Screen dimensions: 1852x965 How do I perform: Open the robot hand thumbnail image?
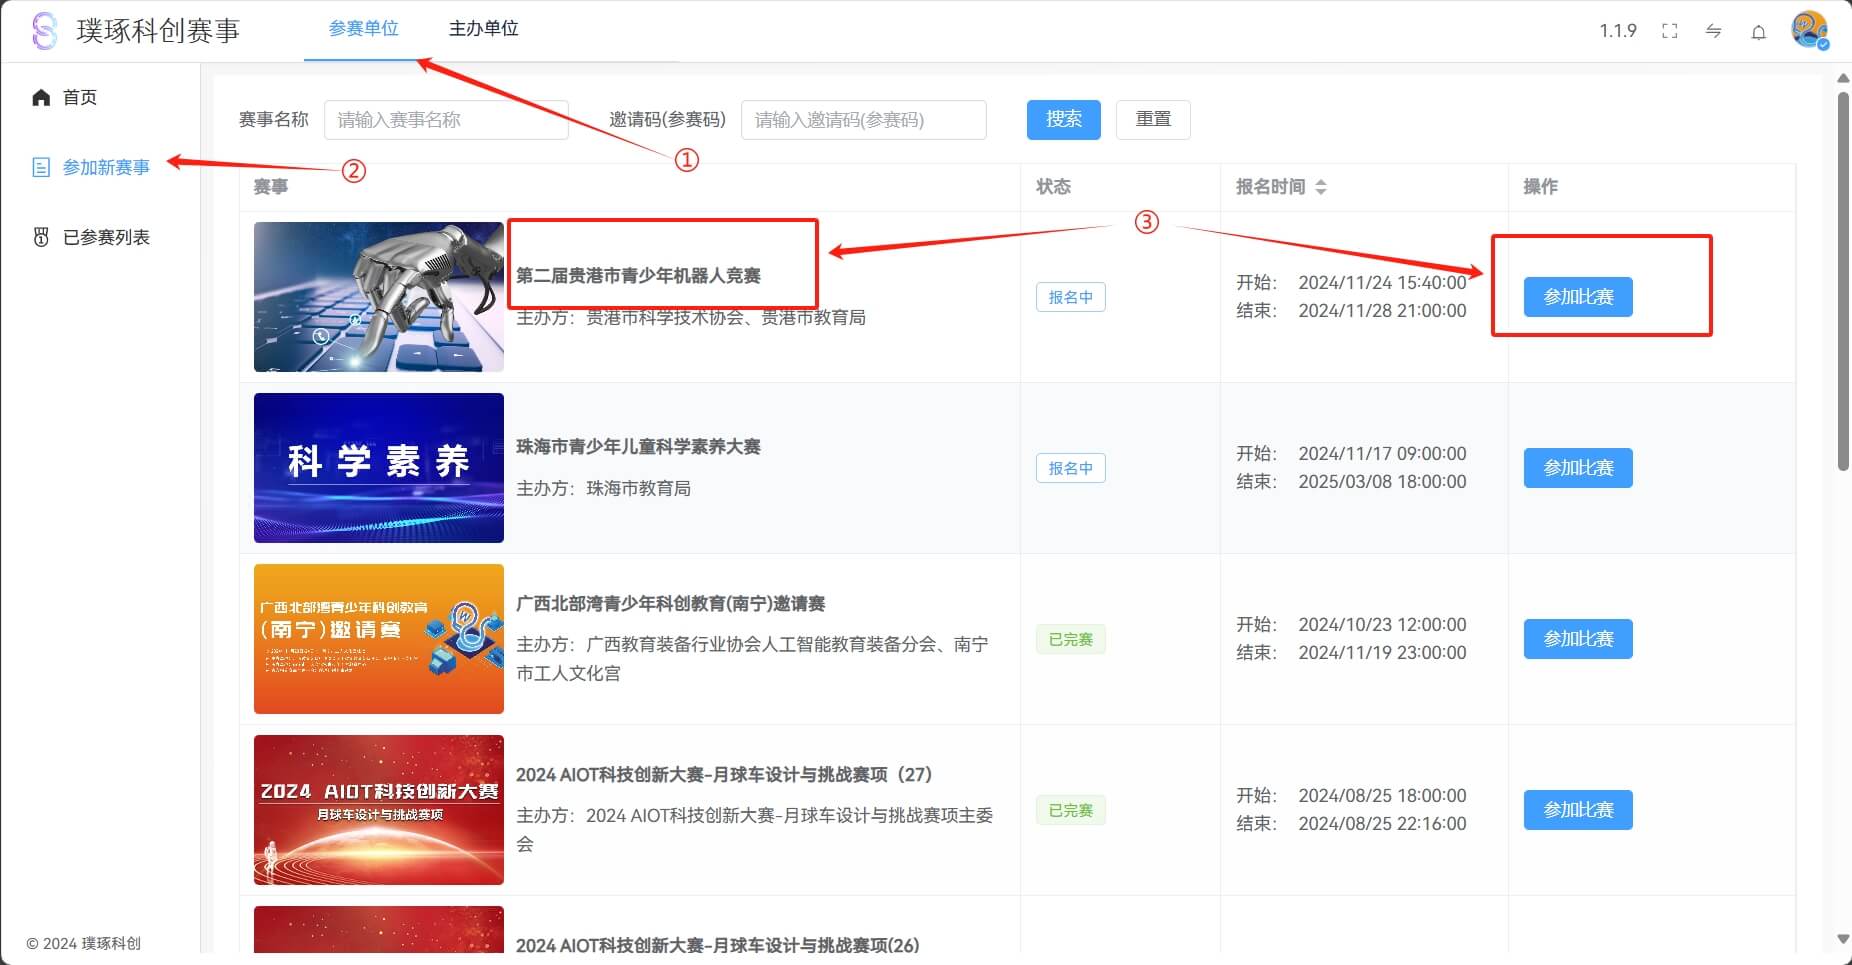(x=379, y=297)
